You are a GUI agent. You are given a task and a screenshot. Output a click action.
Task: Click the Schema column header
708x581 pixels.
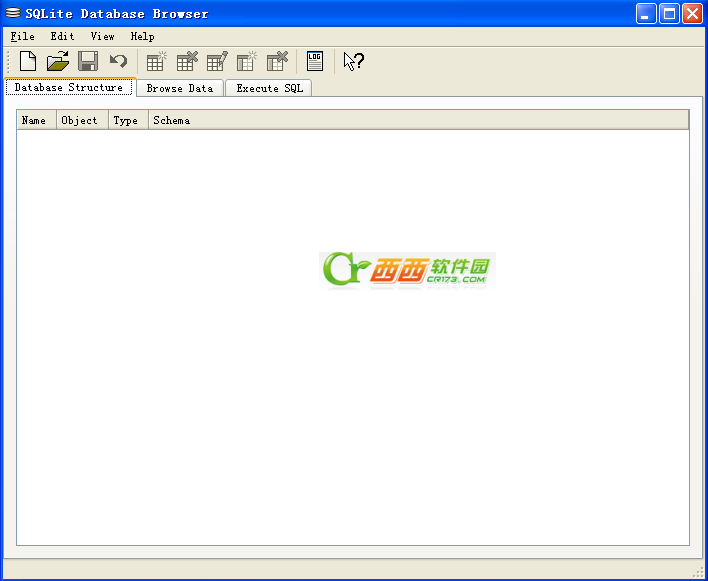tap(419, 120)
